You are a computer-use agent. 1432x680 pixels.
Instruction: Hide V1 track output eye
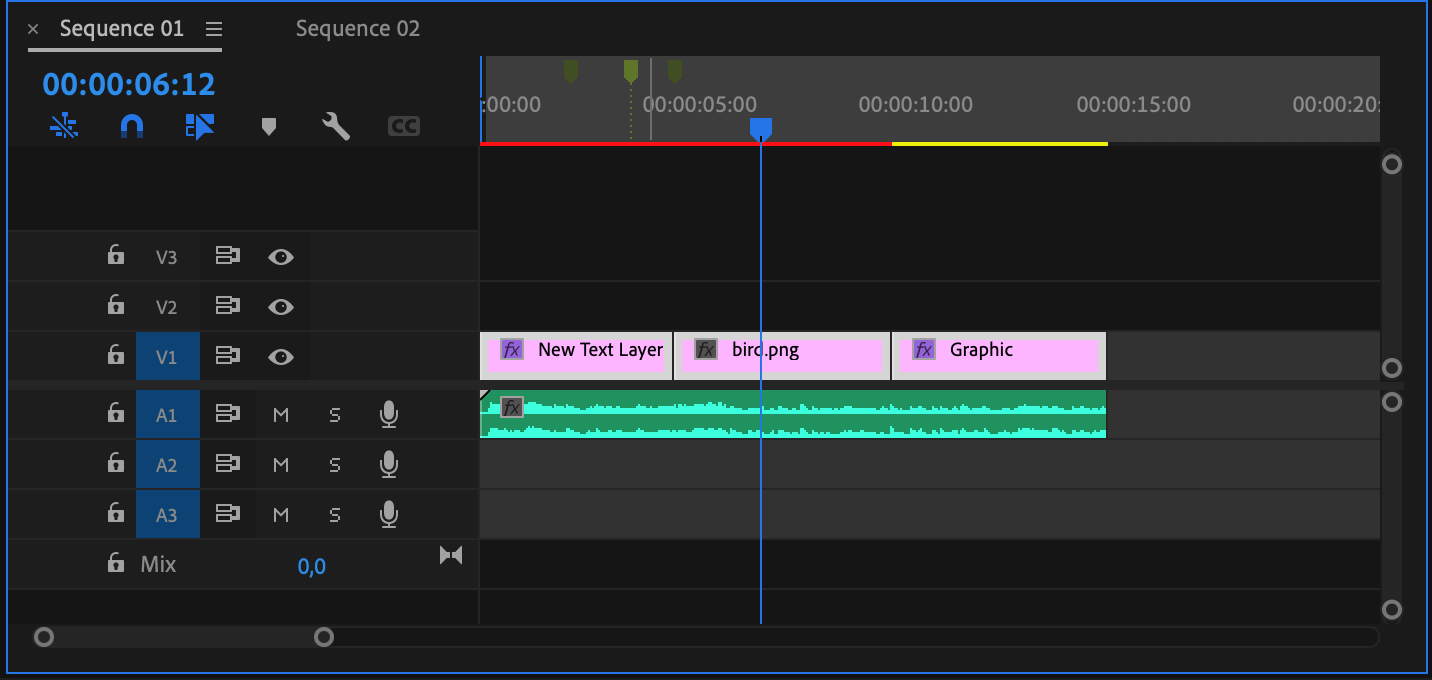tap(281, 357)
